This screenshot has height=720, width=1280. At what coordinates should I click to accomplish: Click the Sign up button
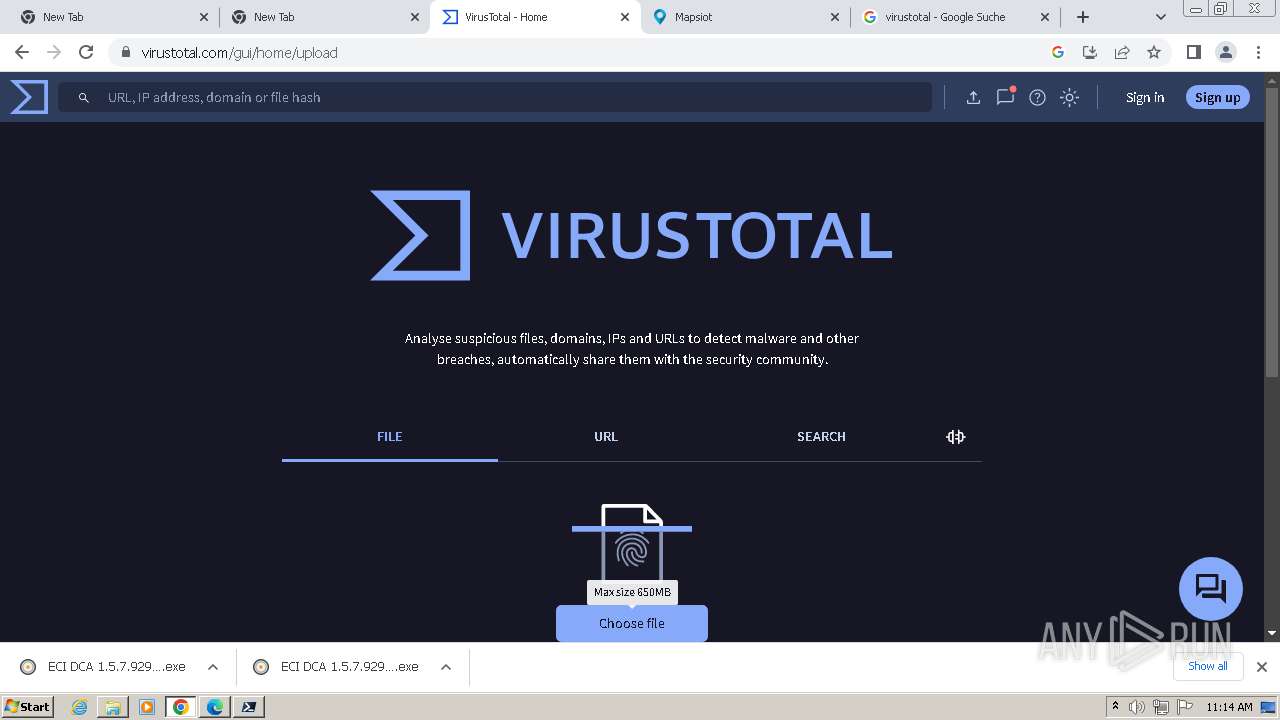pos(1217,97)
